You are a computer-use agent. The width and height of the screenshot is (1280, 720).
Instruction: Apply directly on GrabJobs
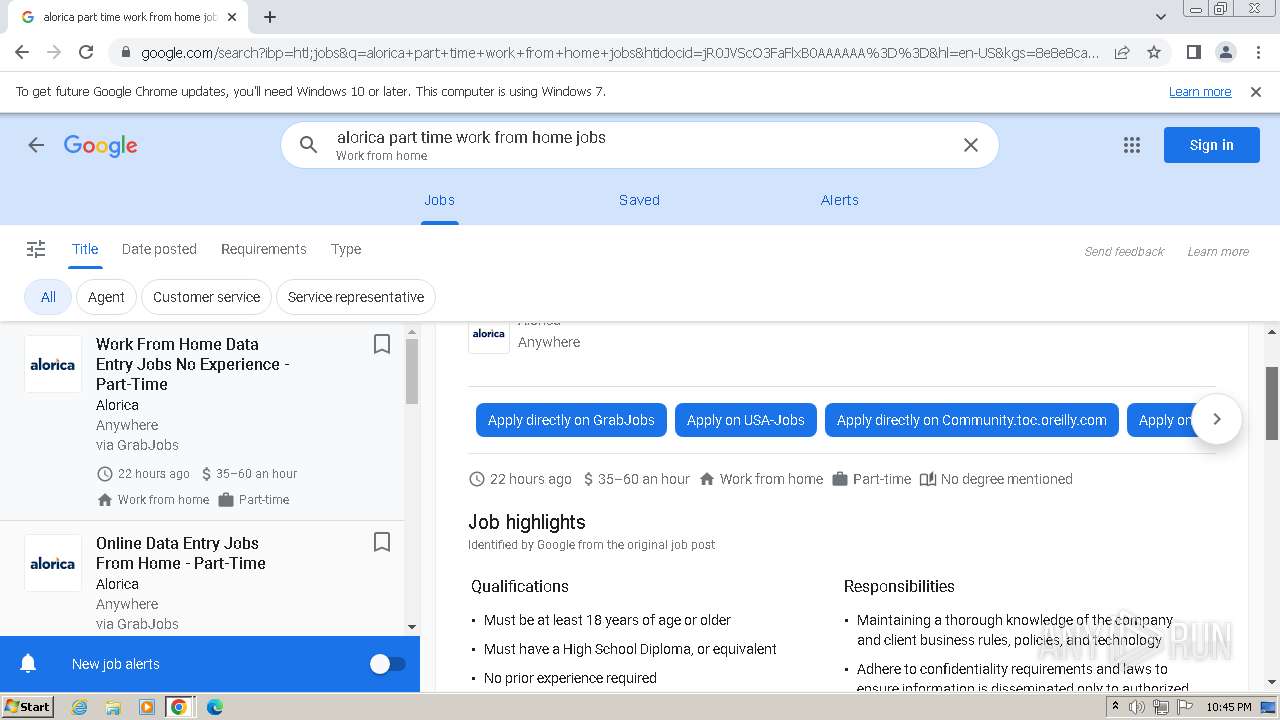click(571, 420)
